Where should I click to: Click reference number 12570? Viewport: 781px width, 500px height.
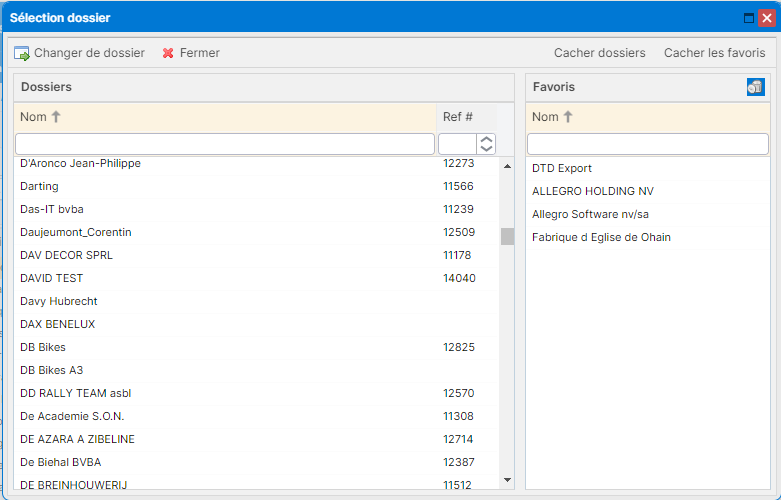(459, 393)
